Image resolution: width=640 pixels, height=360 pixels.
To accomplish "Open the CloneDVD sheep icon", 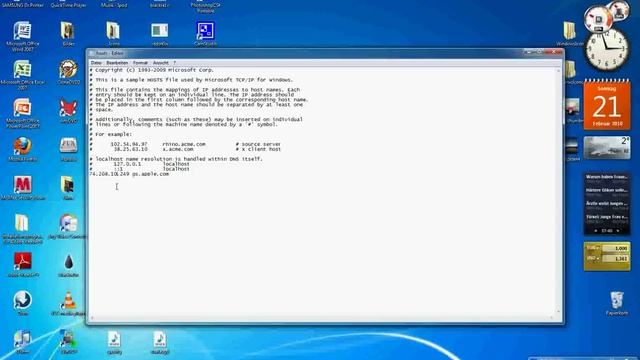I will pyautogui.click(x=69, y=72).
